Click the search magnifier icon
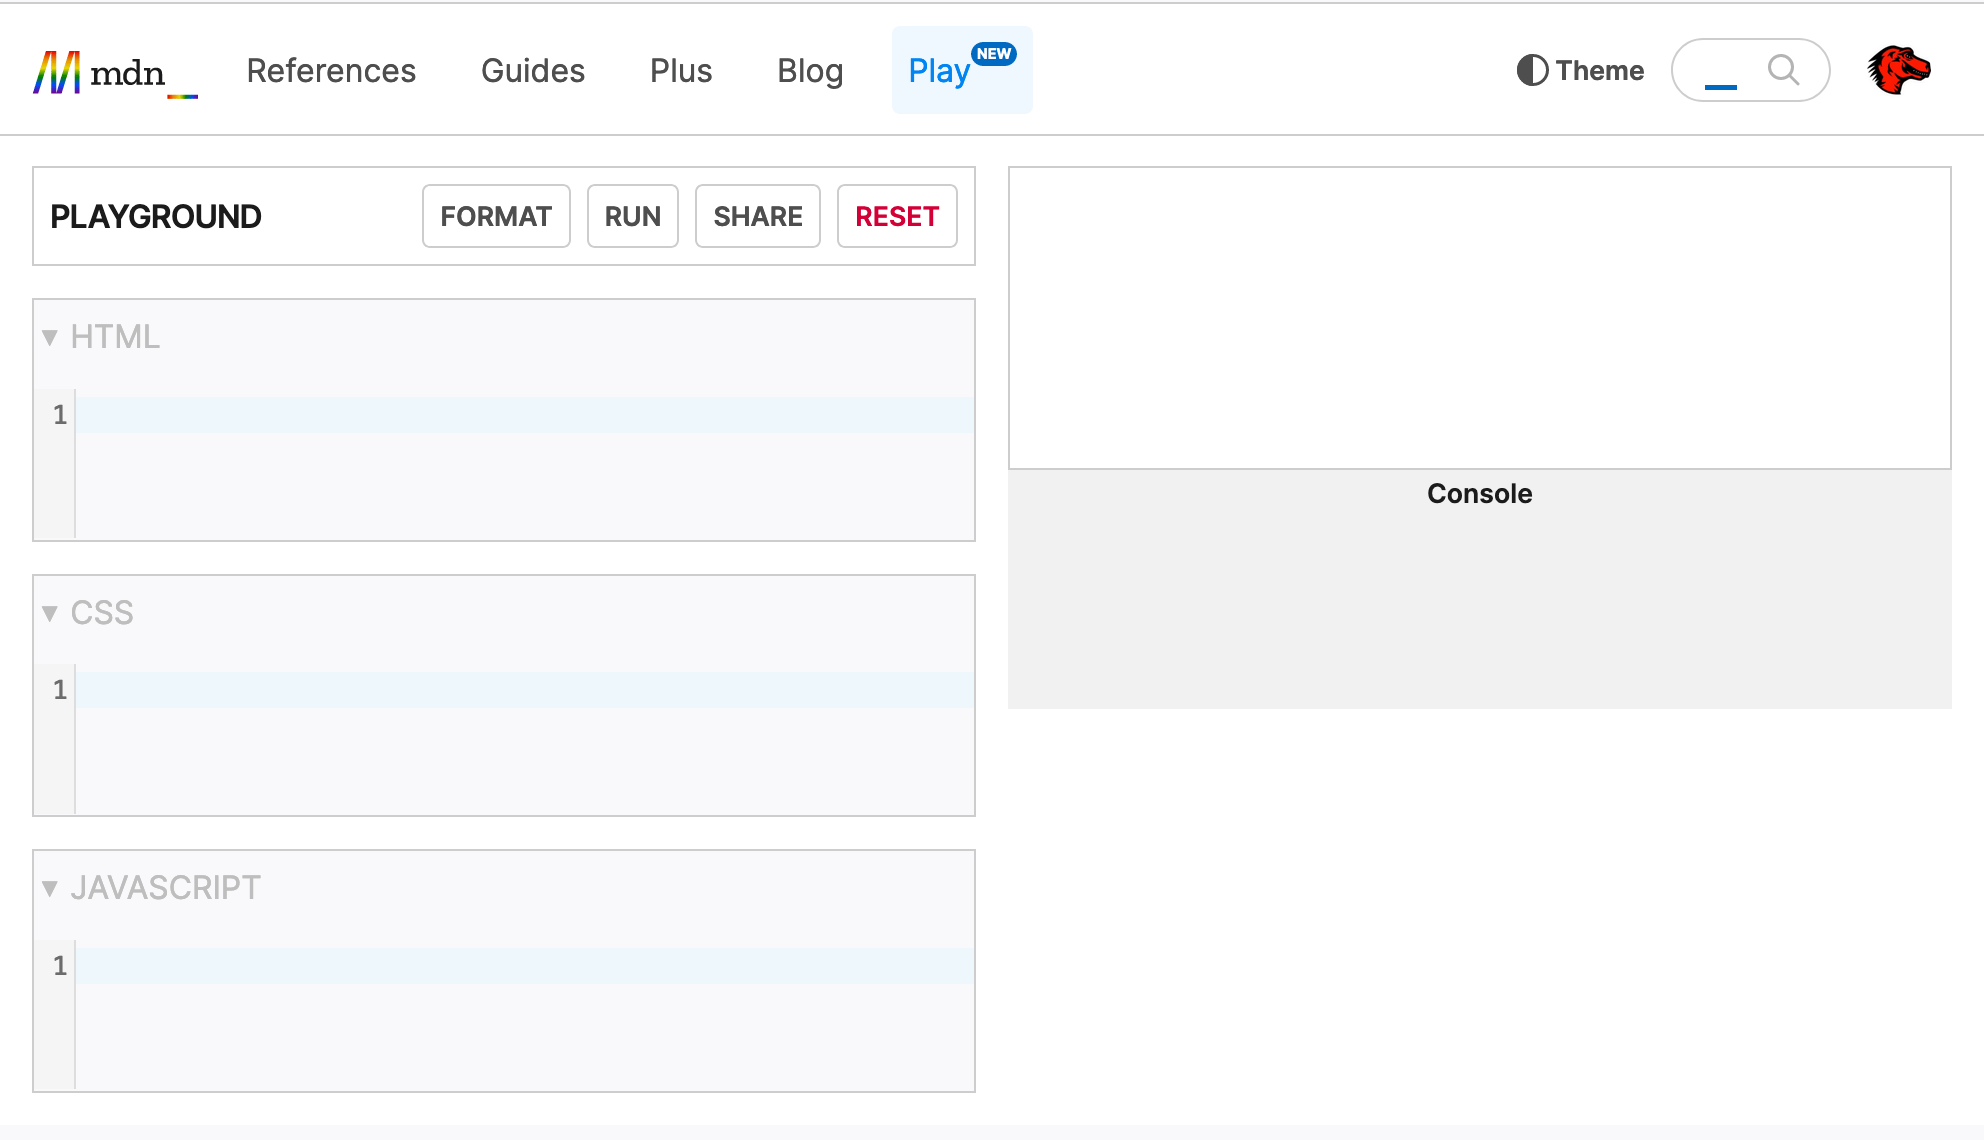Image resolution: width=1984 pixels, height=1140 pixels. click(1783, 70)
